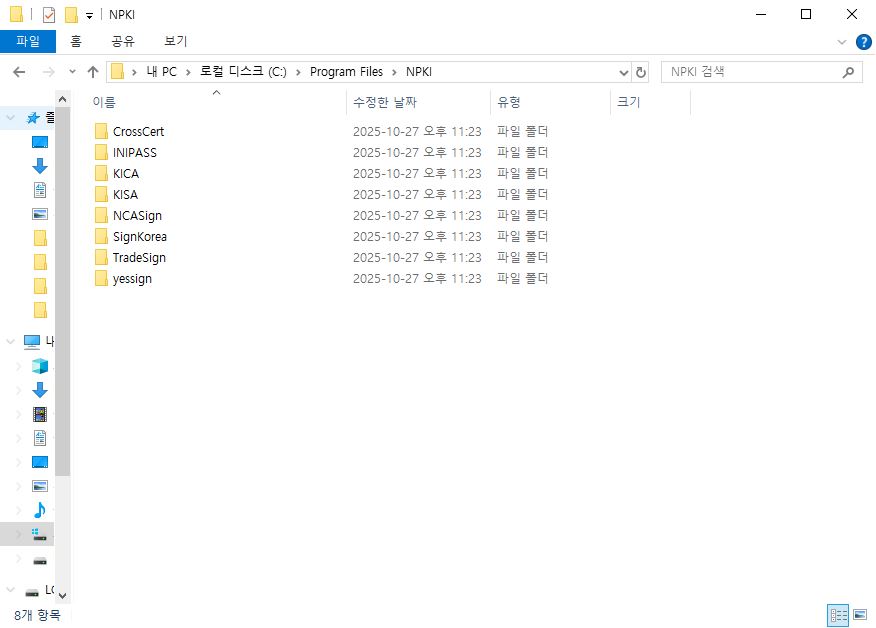Expand the ribbon with chevron
The width and height of the screenshot is (876, 628).
click(841, 42)
